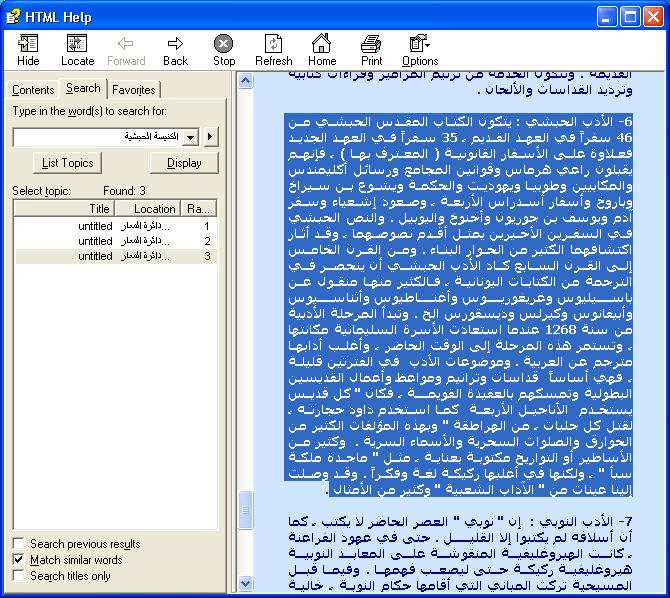Sort results by Title column header

(x=65, y=209)
